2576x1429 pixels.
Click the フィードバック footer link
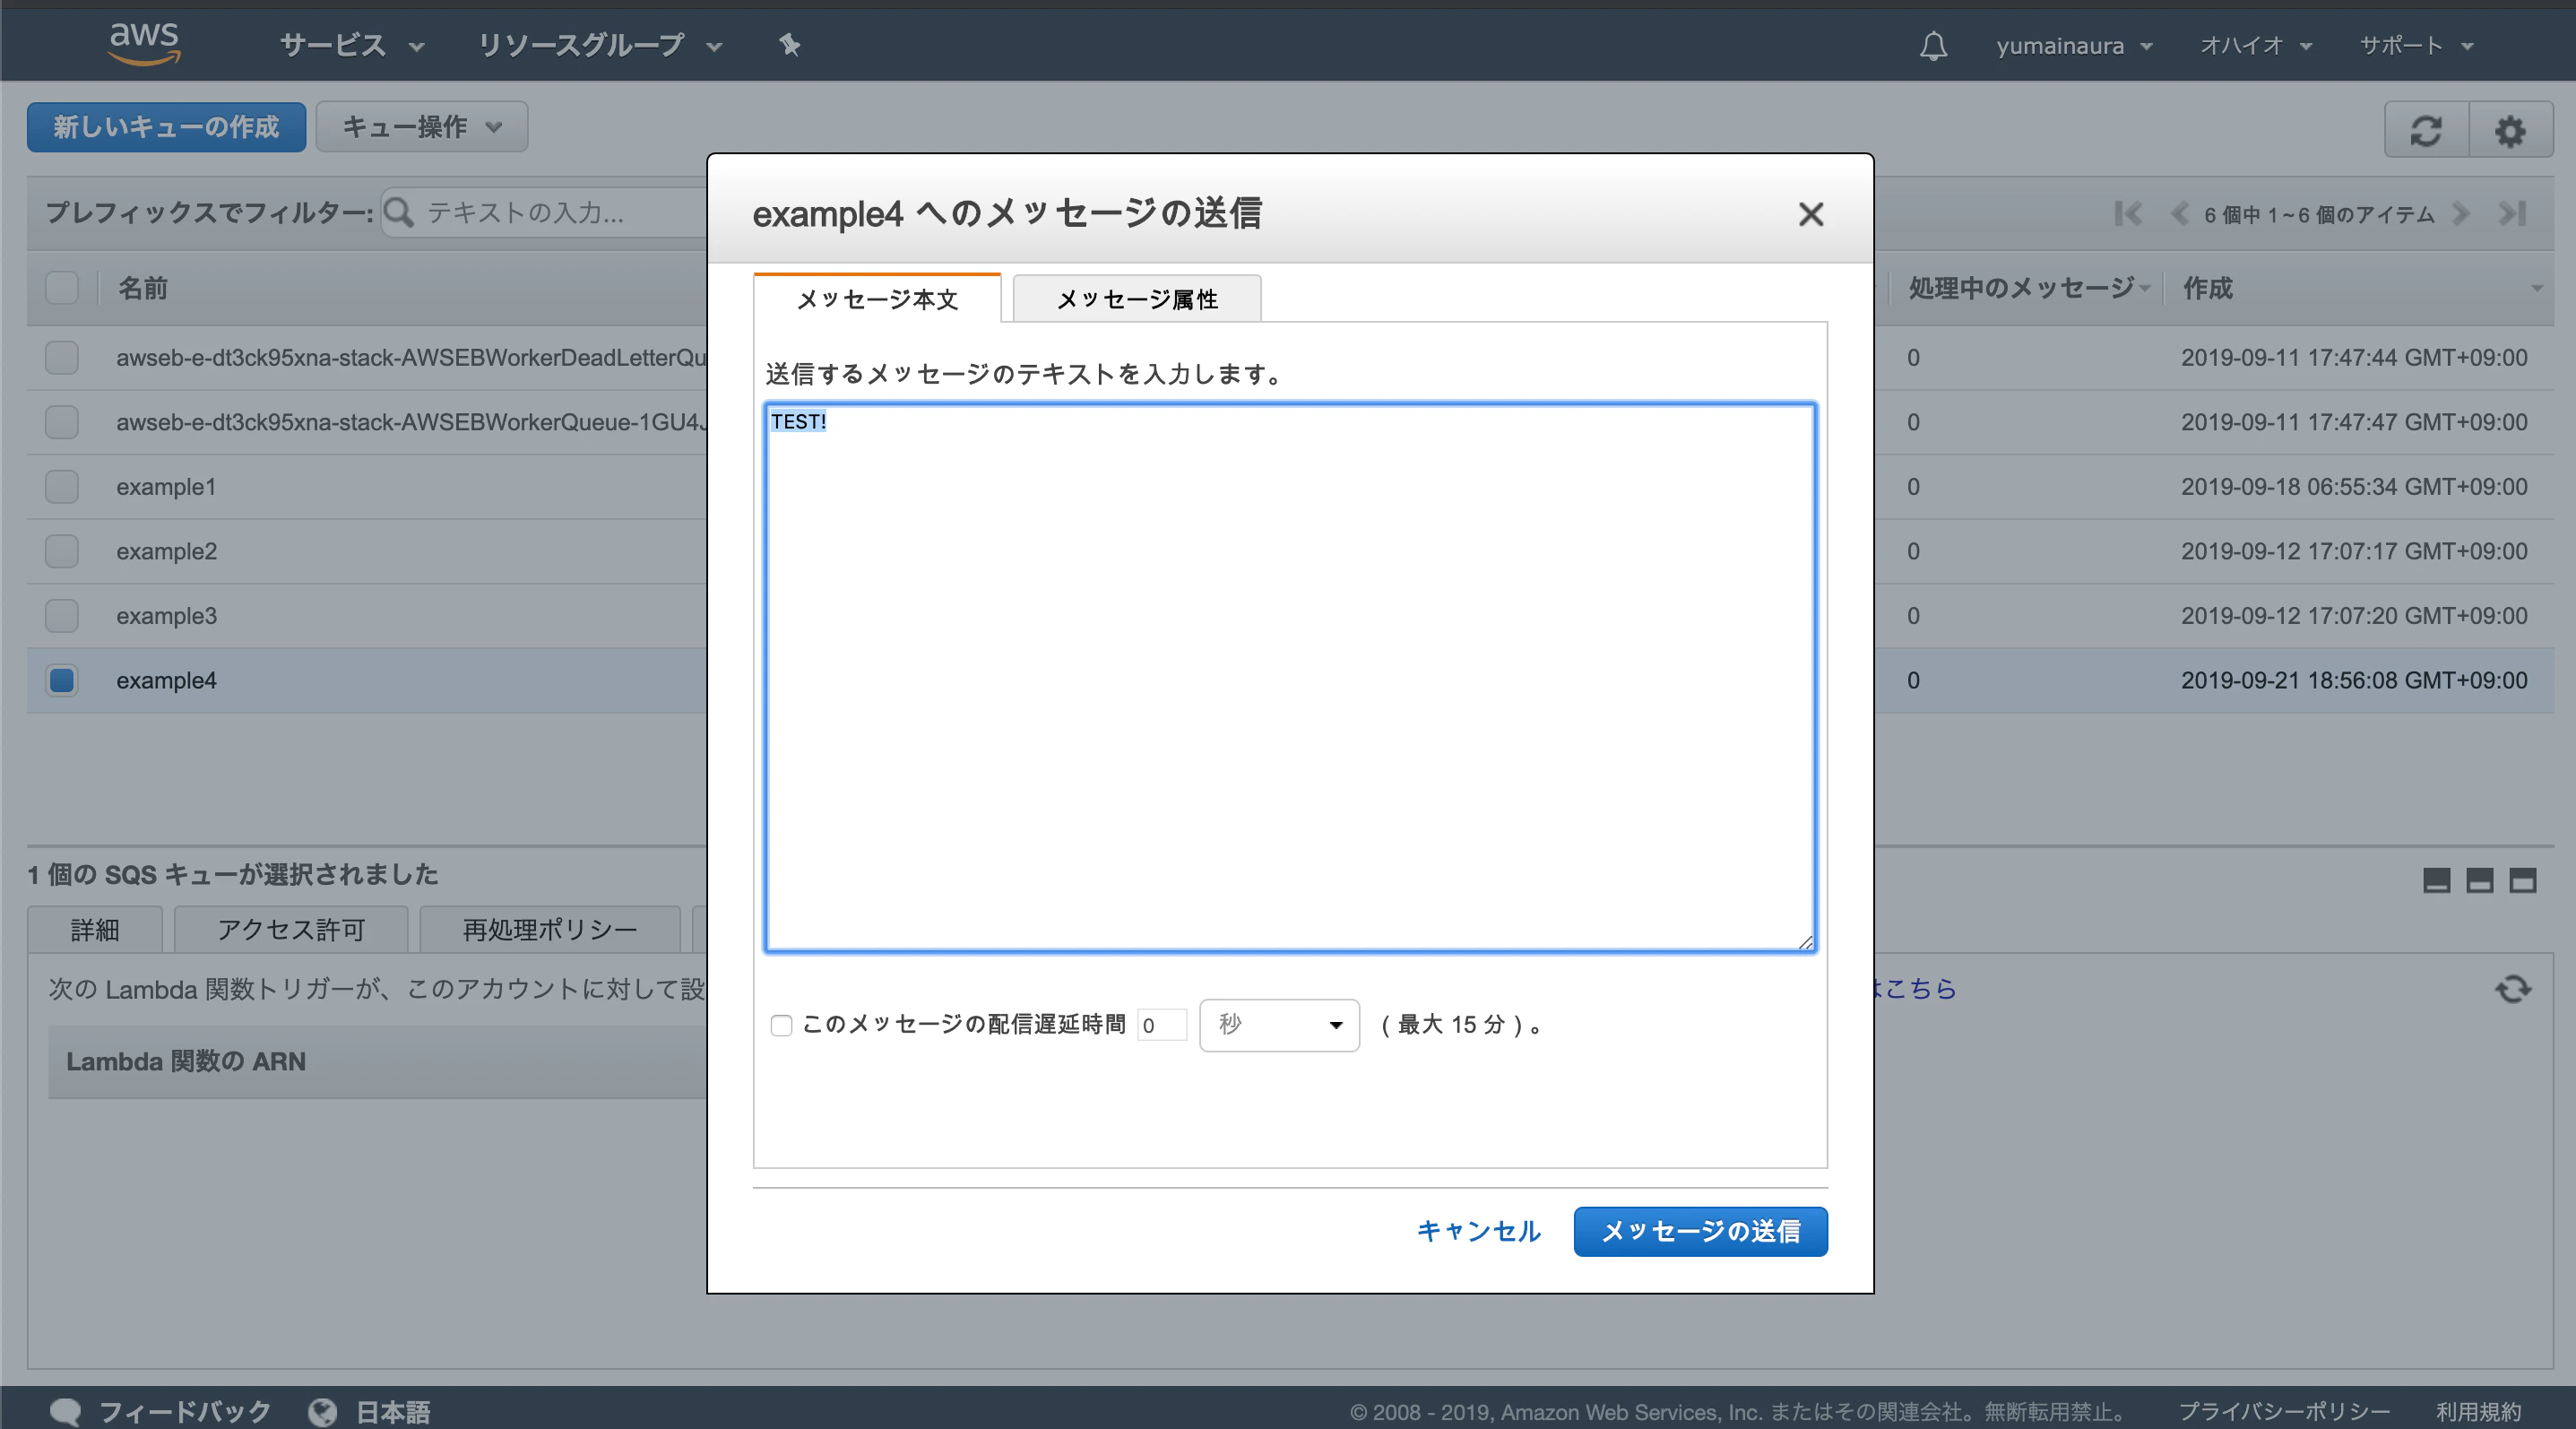click(x=185, y=1411)
